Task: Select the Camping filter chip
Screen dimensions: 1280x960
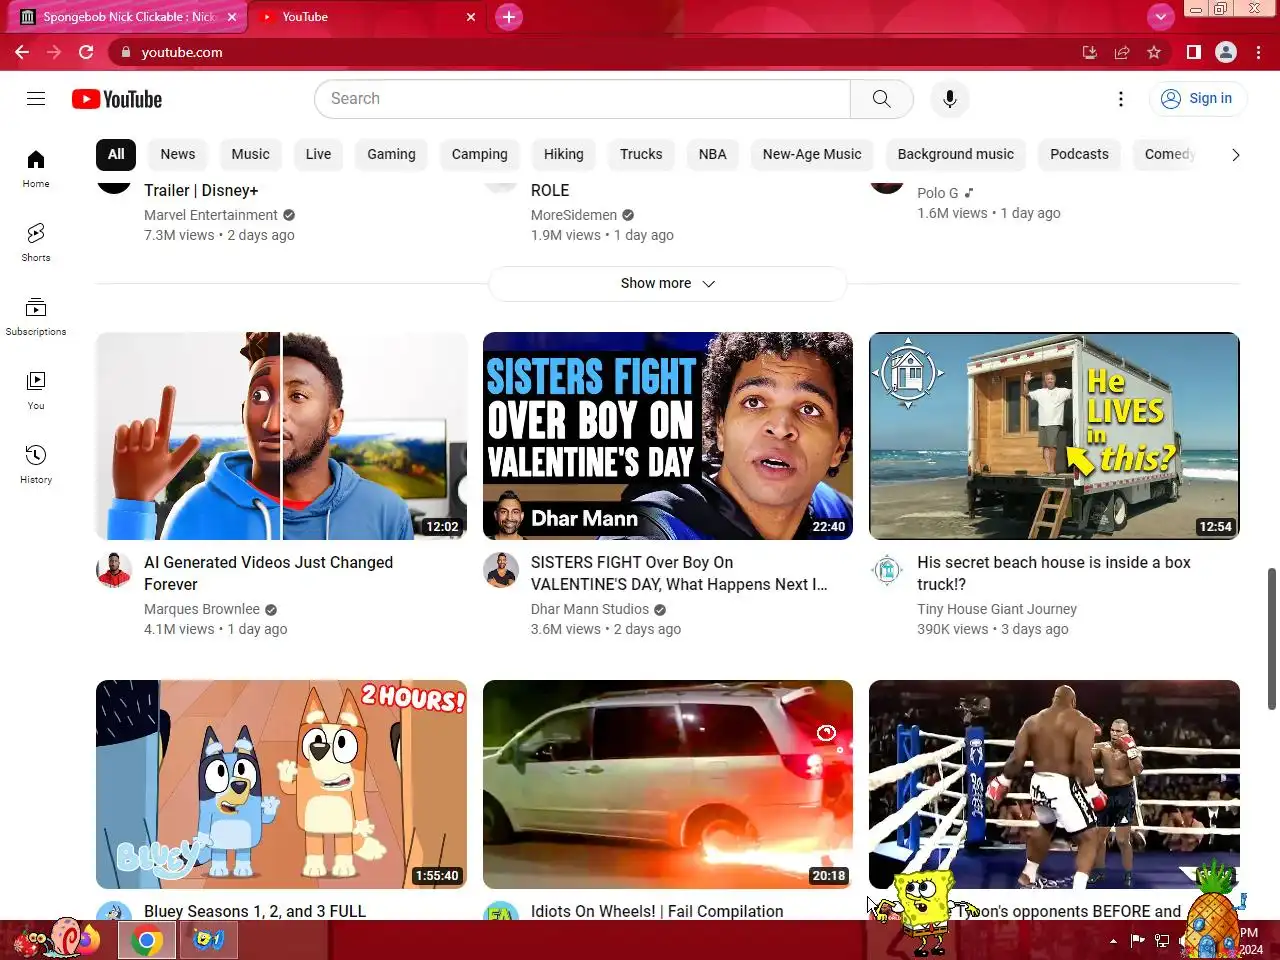Action: tap(480, 154)
